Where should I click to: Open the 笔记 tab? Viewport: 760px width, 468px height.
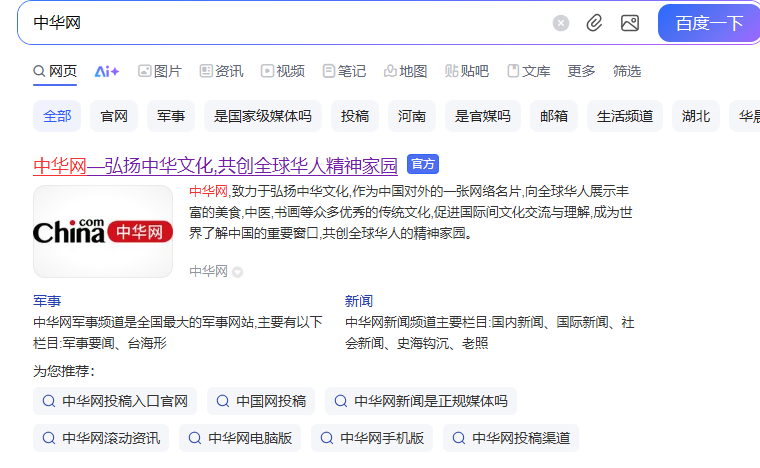tap(344, 71)
